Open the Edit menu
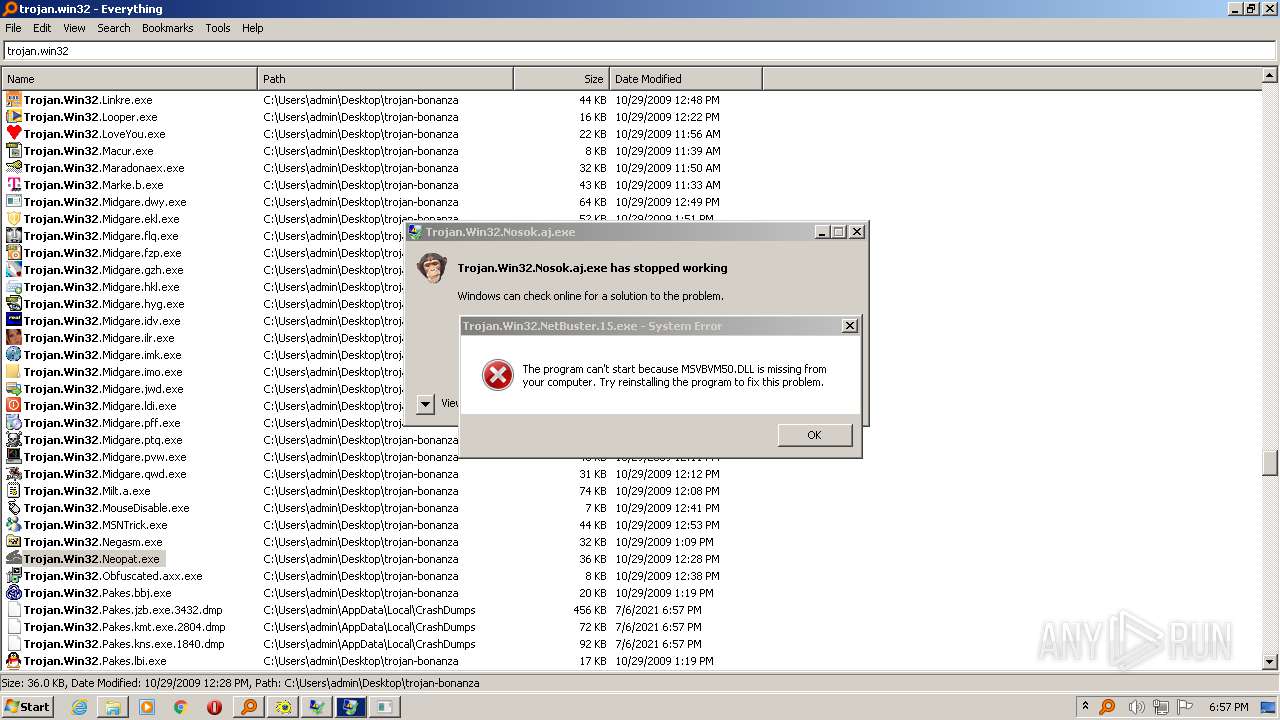 pos(42,28)
